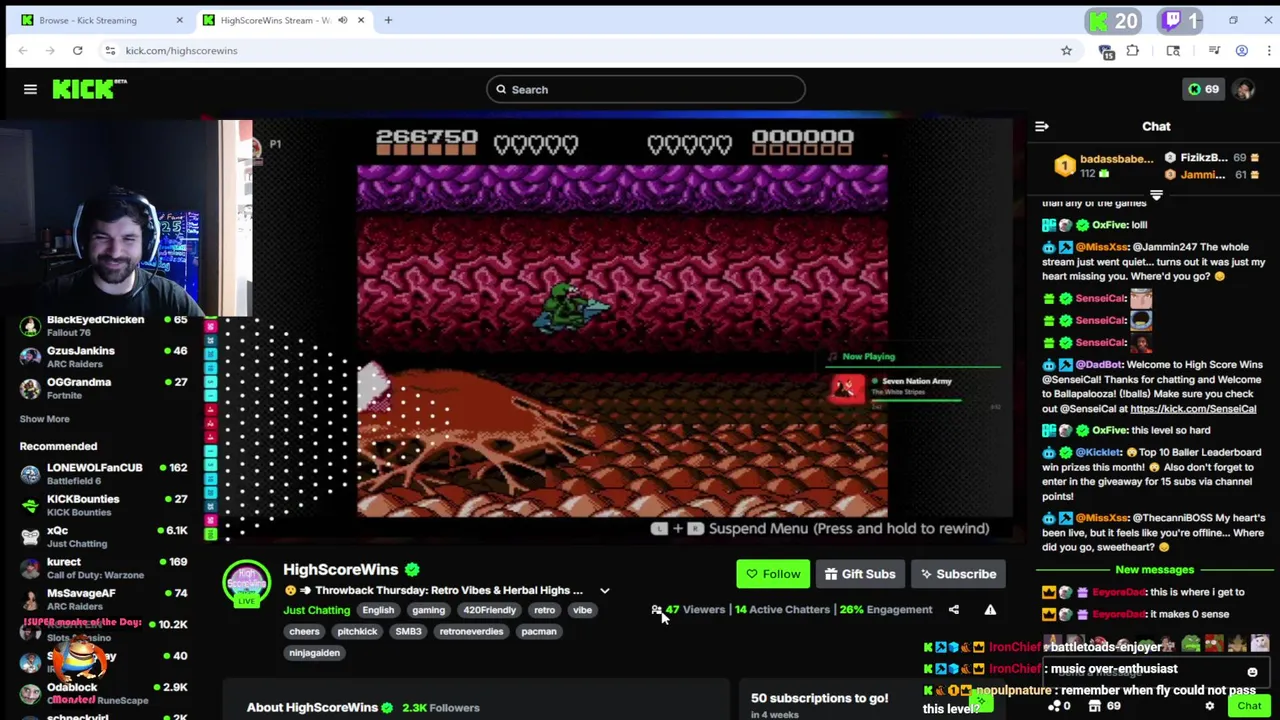
Task: Click the retroneverdies tag
Action: [471, 631]
